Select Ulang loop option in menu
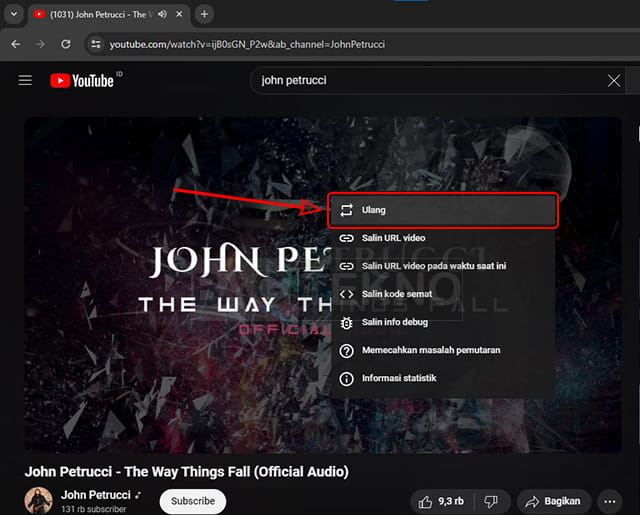The image size is (640, 515). (x=443, y=210)
